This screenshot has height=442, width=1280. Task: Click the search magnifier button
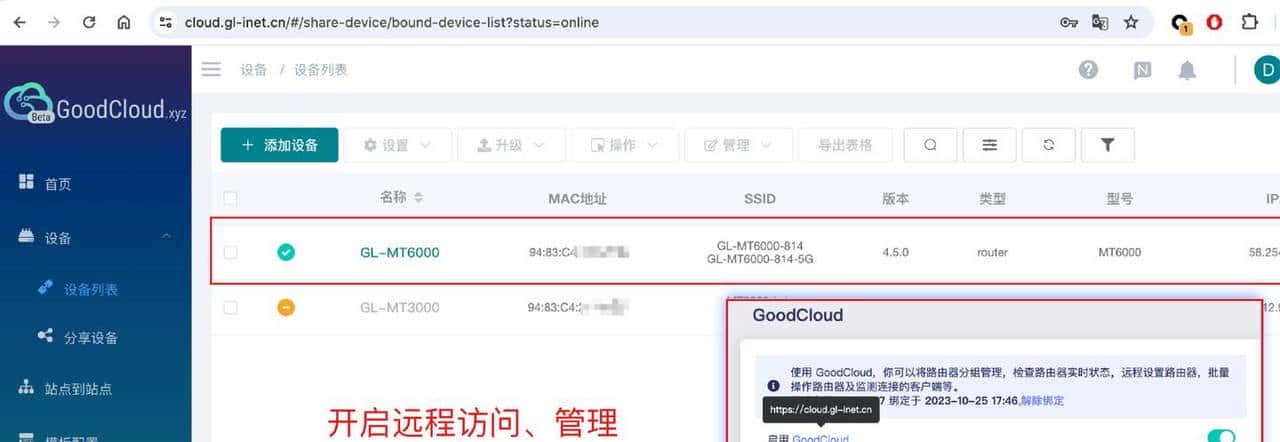click(x=930, y=145)
